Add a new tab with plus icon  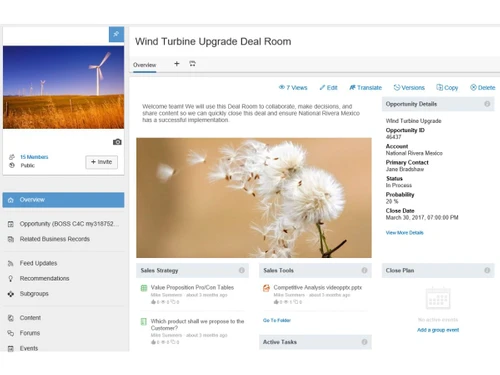click(x=177, y=63)
